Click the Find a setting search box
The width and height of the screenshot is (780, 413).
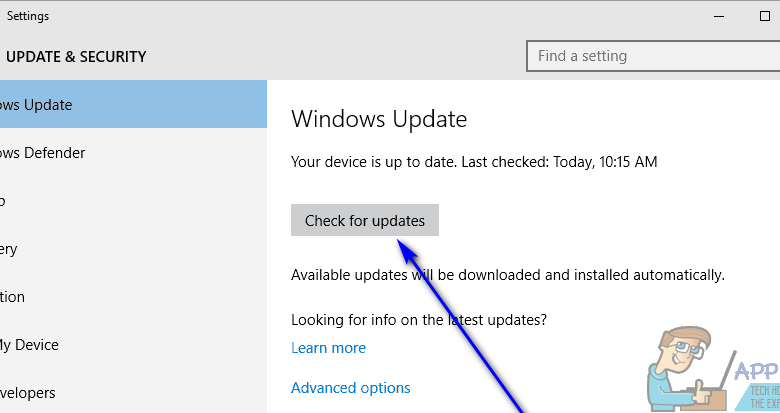click(650, 56)
